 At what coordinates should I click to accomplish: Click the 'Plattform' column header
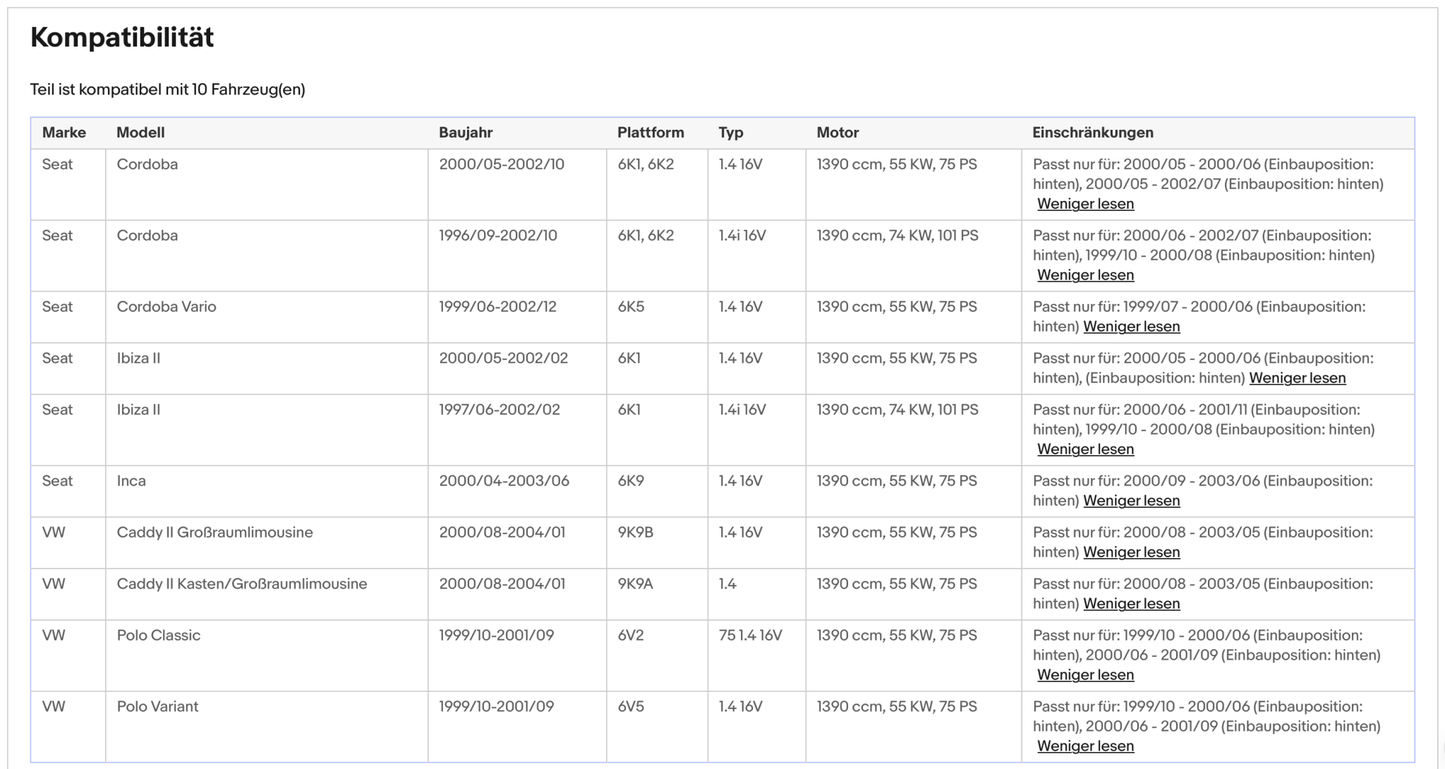pos(651,133)
